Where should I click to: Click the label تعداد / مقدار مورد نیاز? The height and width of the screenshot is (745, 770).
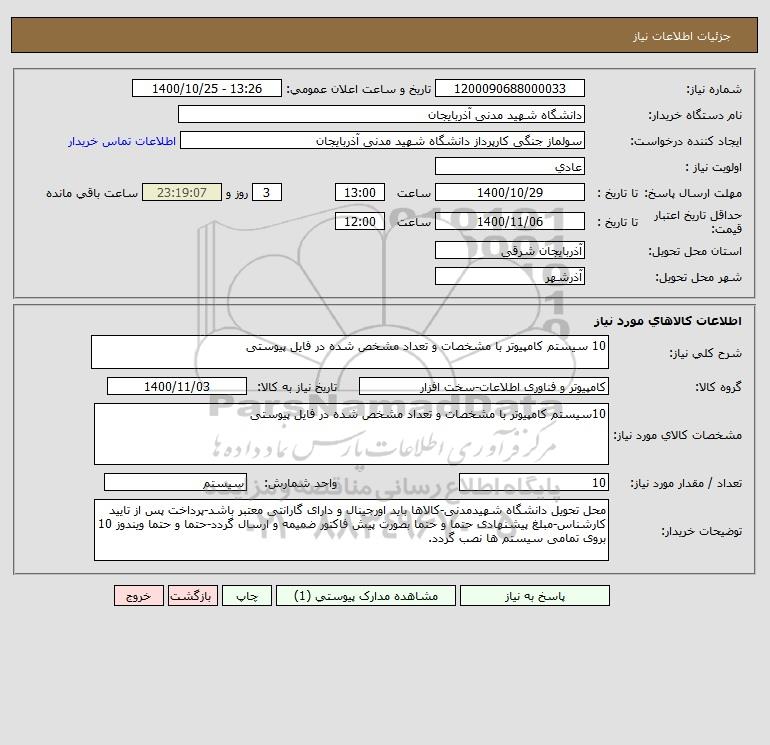tap(686, 483)
